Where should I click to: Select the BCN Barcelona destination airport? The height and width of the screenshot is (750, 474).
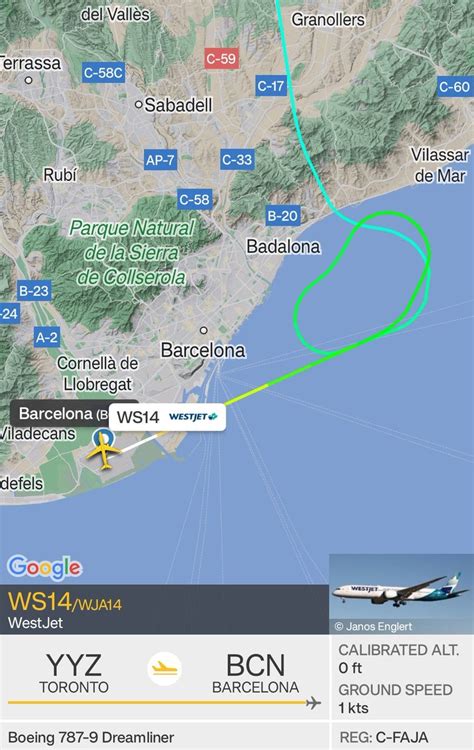pyautogui.click(x=255, y=673)
